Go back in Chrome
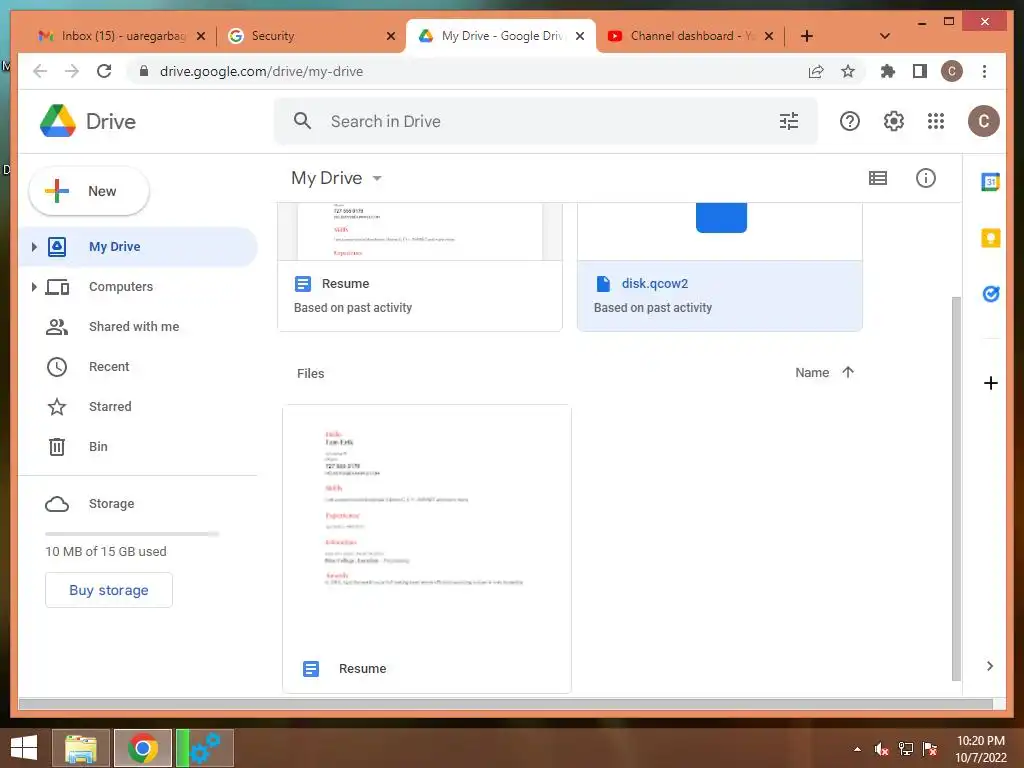The height and width of the screenshot is (768, 1024). click(40, 71)
